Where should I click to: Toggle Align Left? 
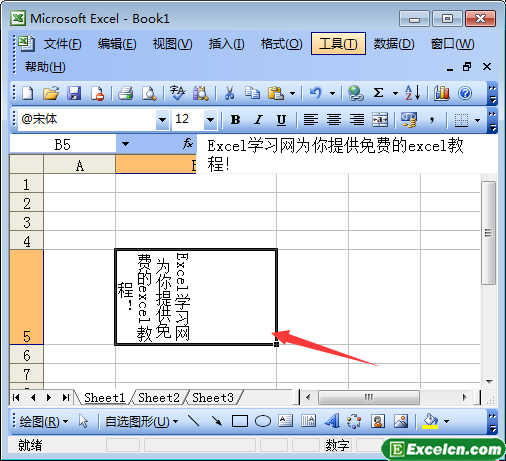click(311, 119)
